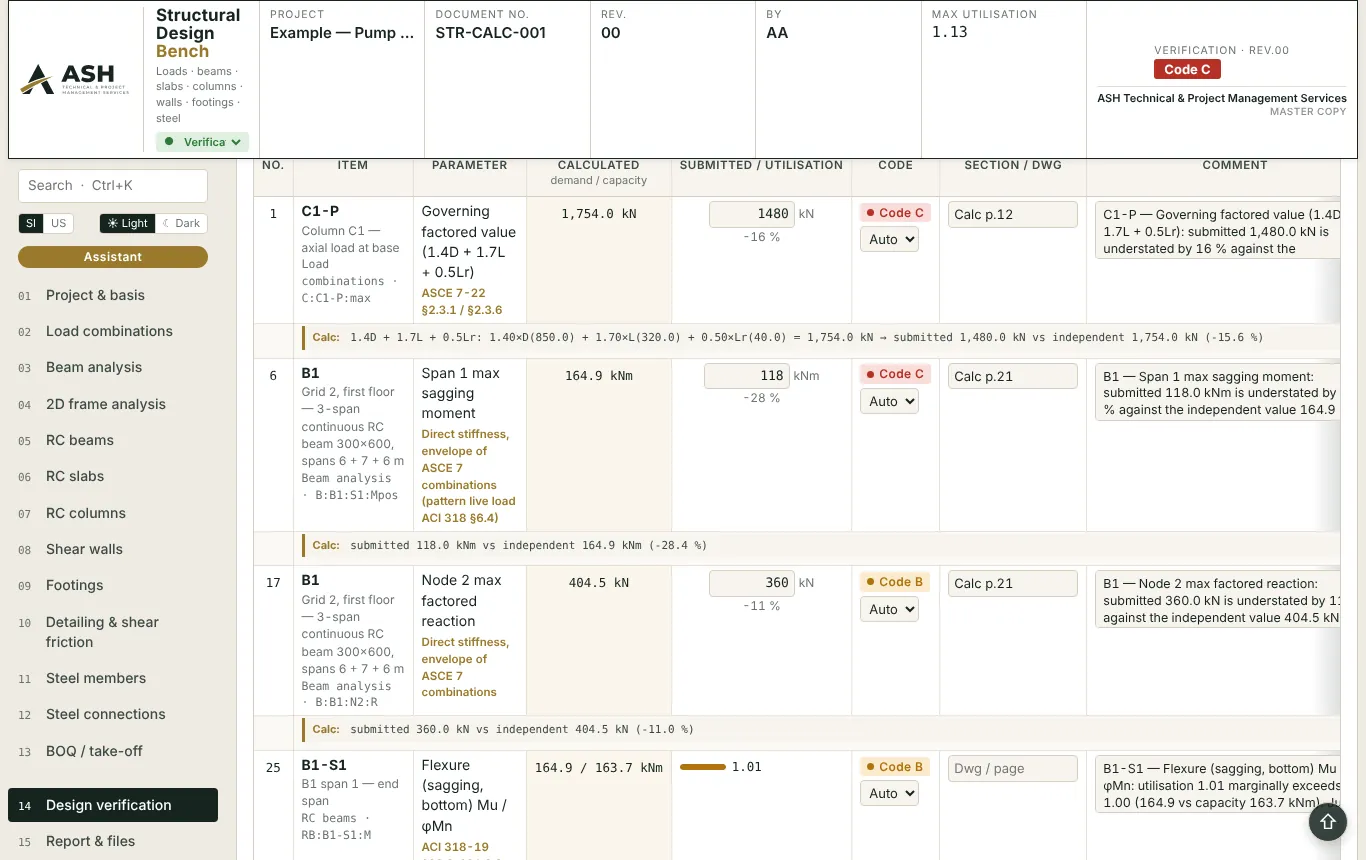The width and height of the screenshot is (1366, 860).
Task: Open RC slabs section
Action: coord(113,476)
